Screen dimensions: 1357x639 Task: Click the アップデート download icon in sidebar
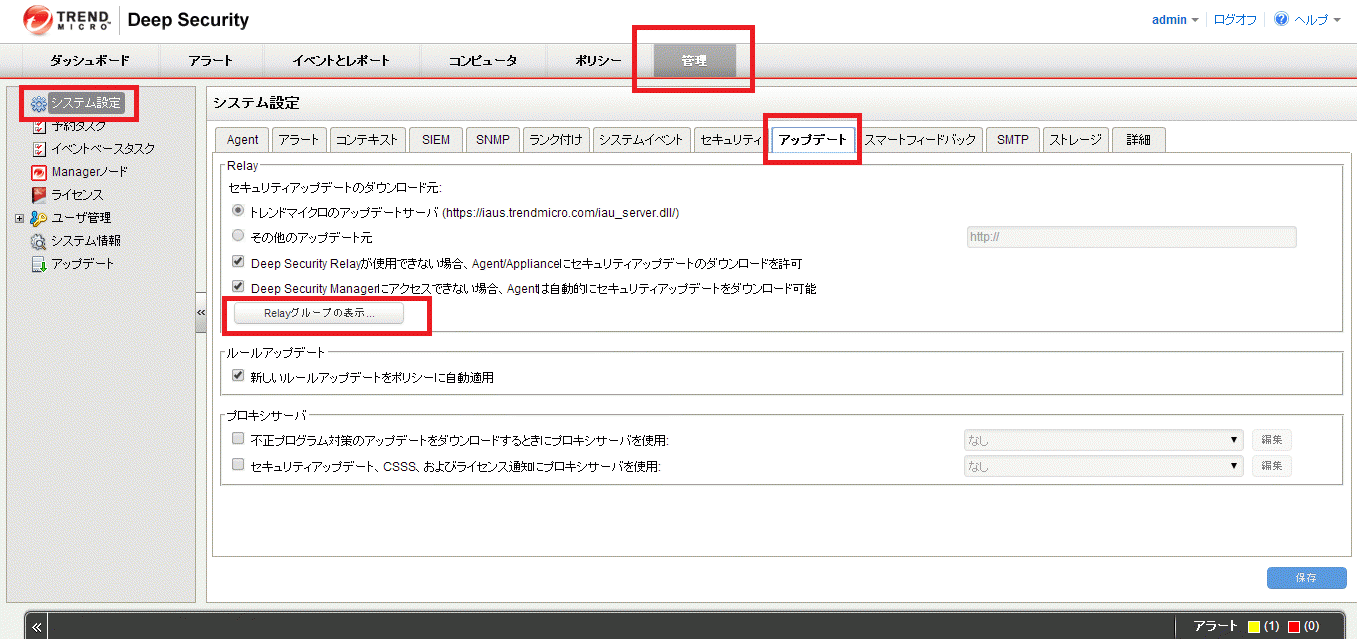pos(39,264)
